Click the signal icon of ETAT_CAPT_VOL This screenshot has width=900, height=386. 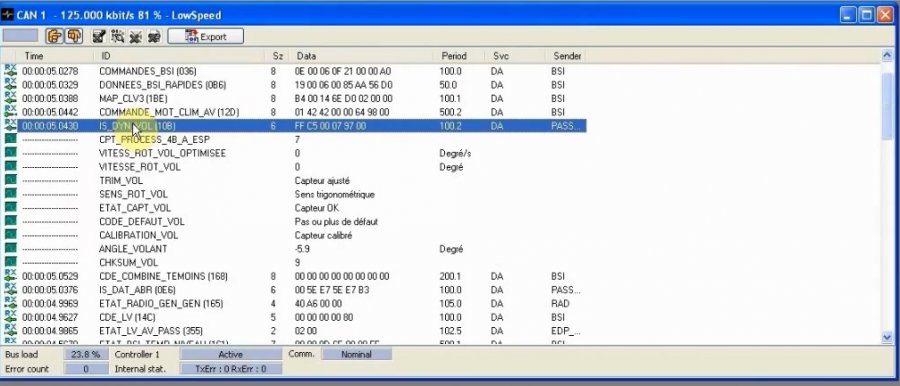(10, 207)
